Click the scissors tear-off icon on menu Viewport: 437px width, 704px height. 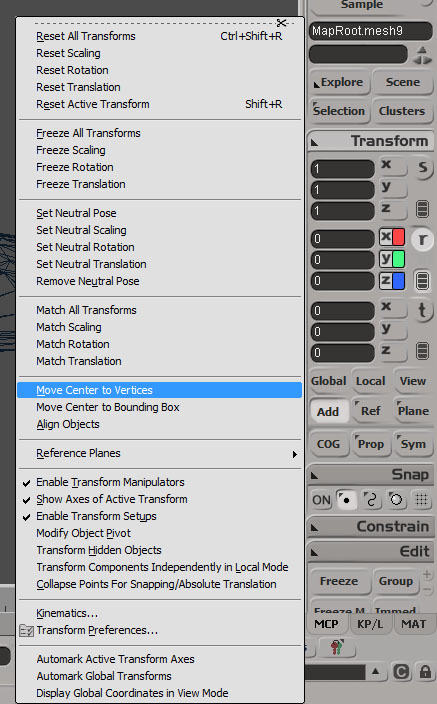tap(282, 23)
